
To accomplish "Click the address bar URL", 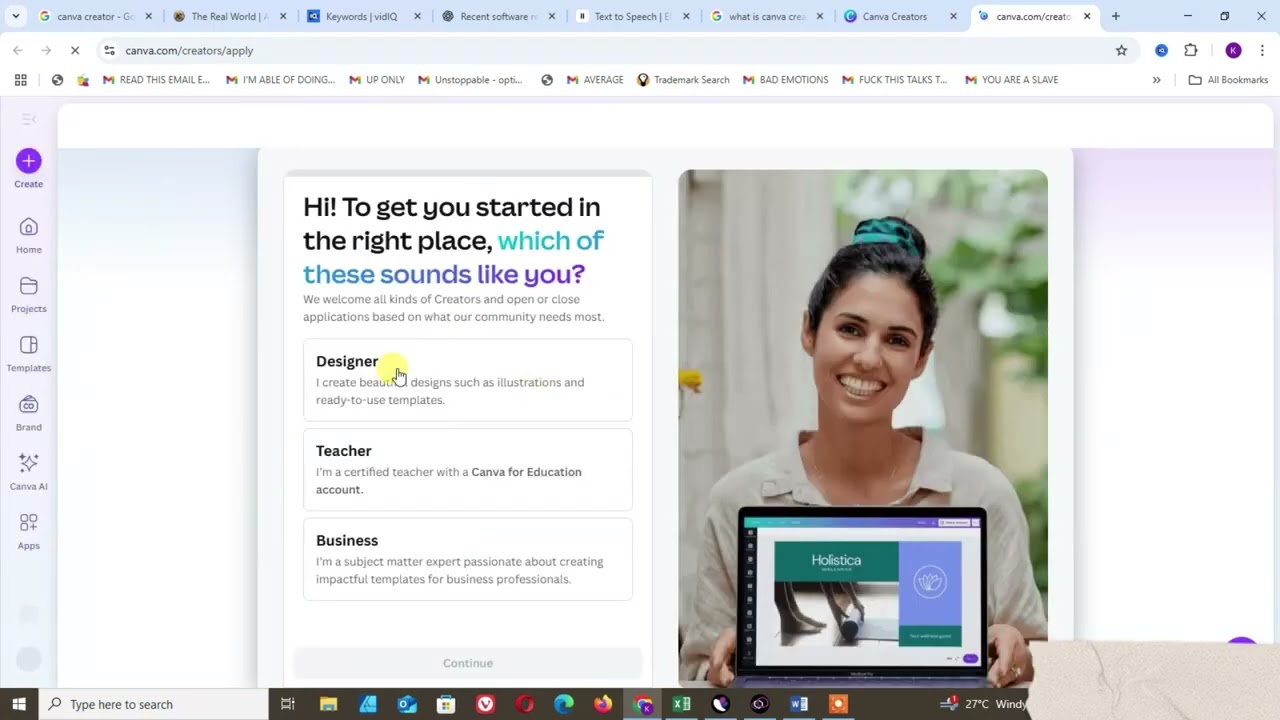I will click(189, 50).
